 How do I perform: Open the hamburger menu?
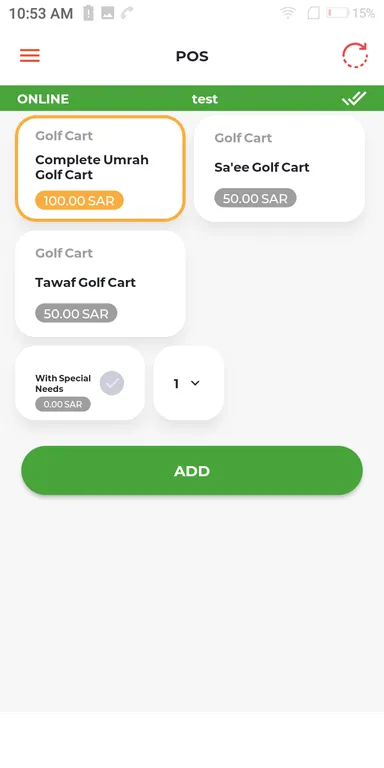[30, 56]
